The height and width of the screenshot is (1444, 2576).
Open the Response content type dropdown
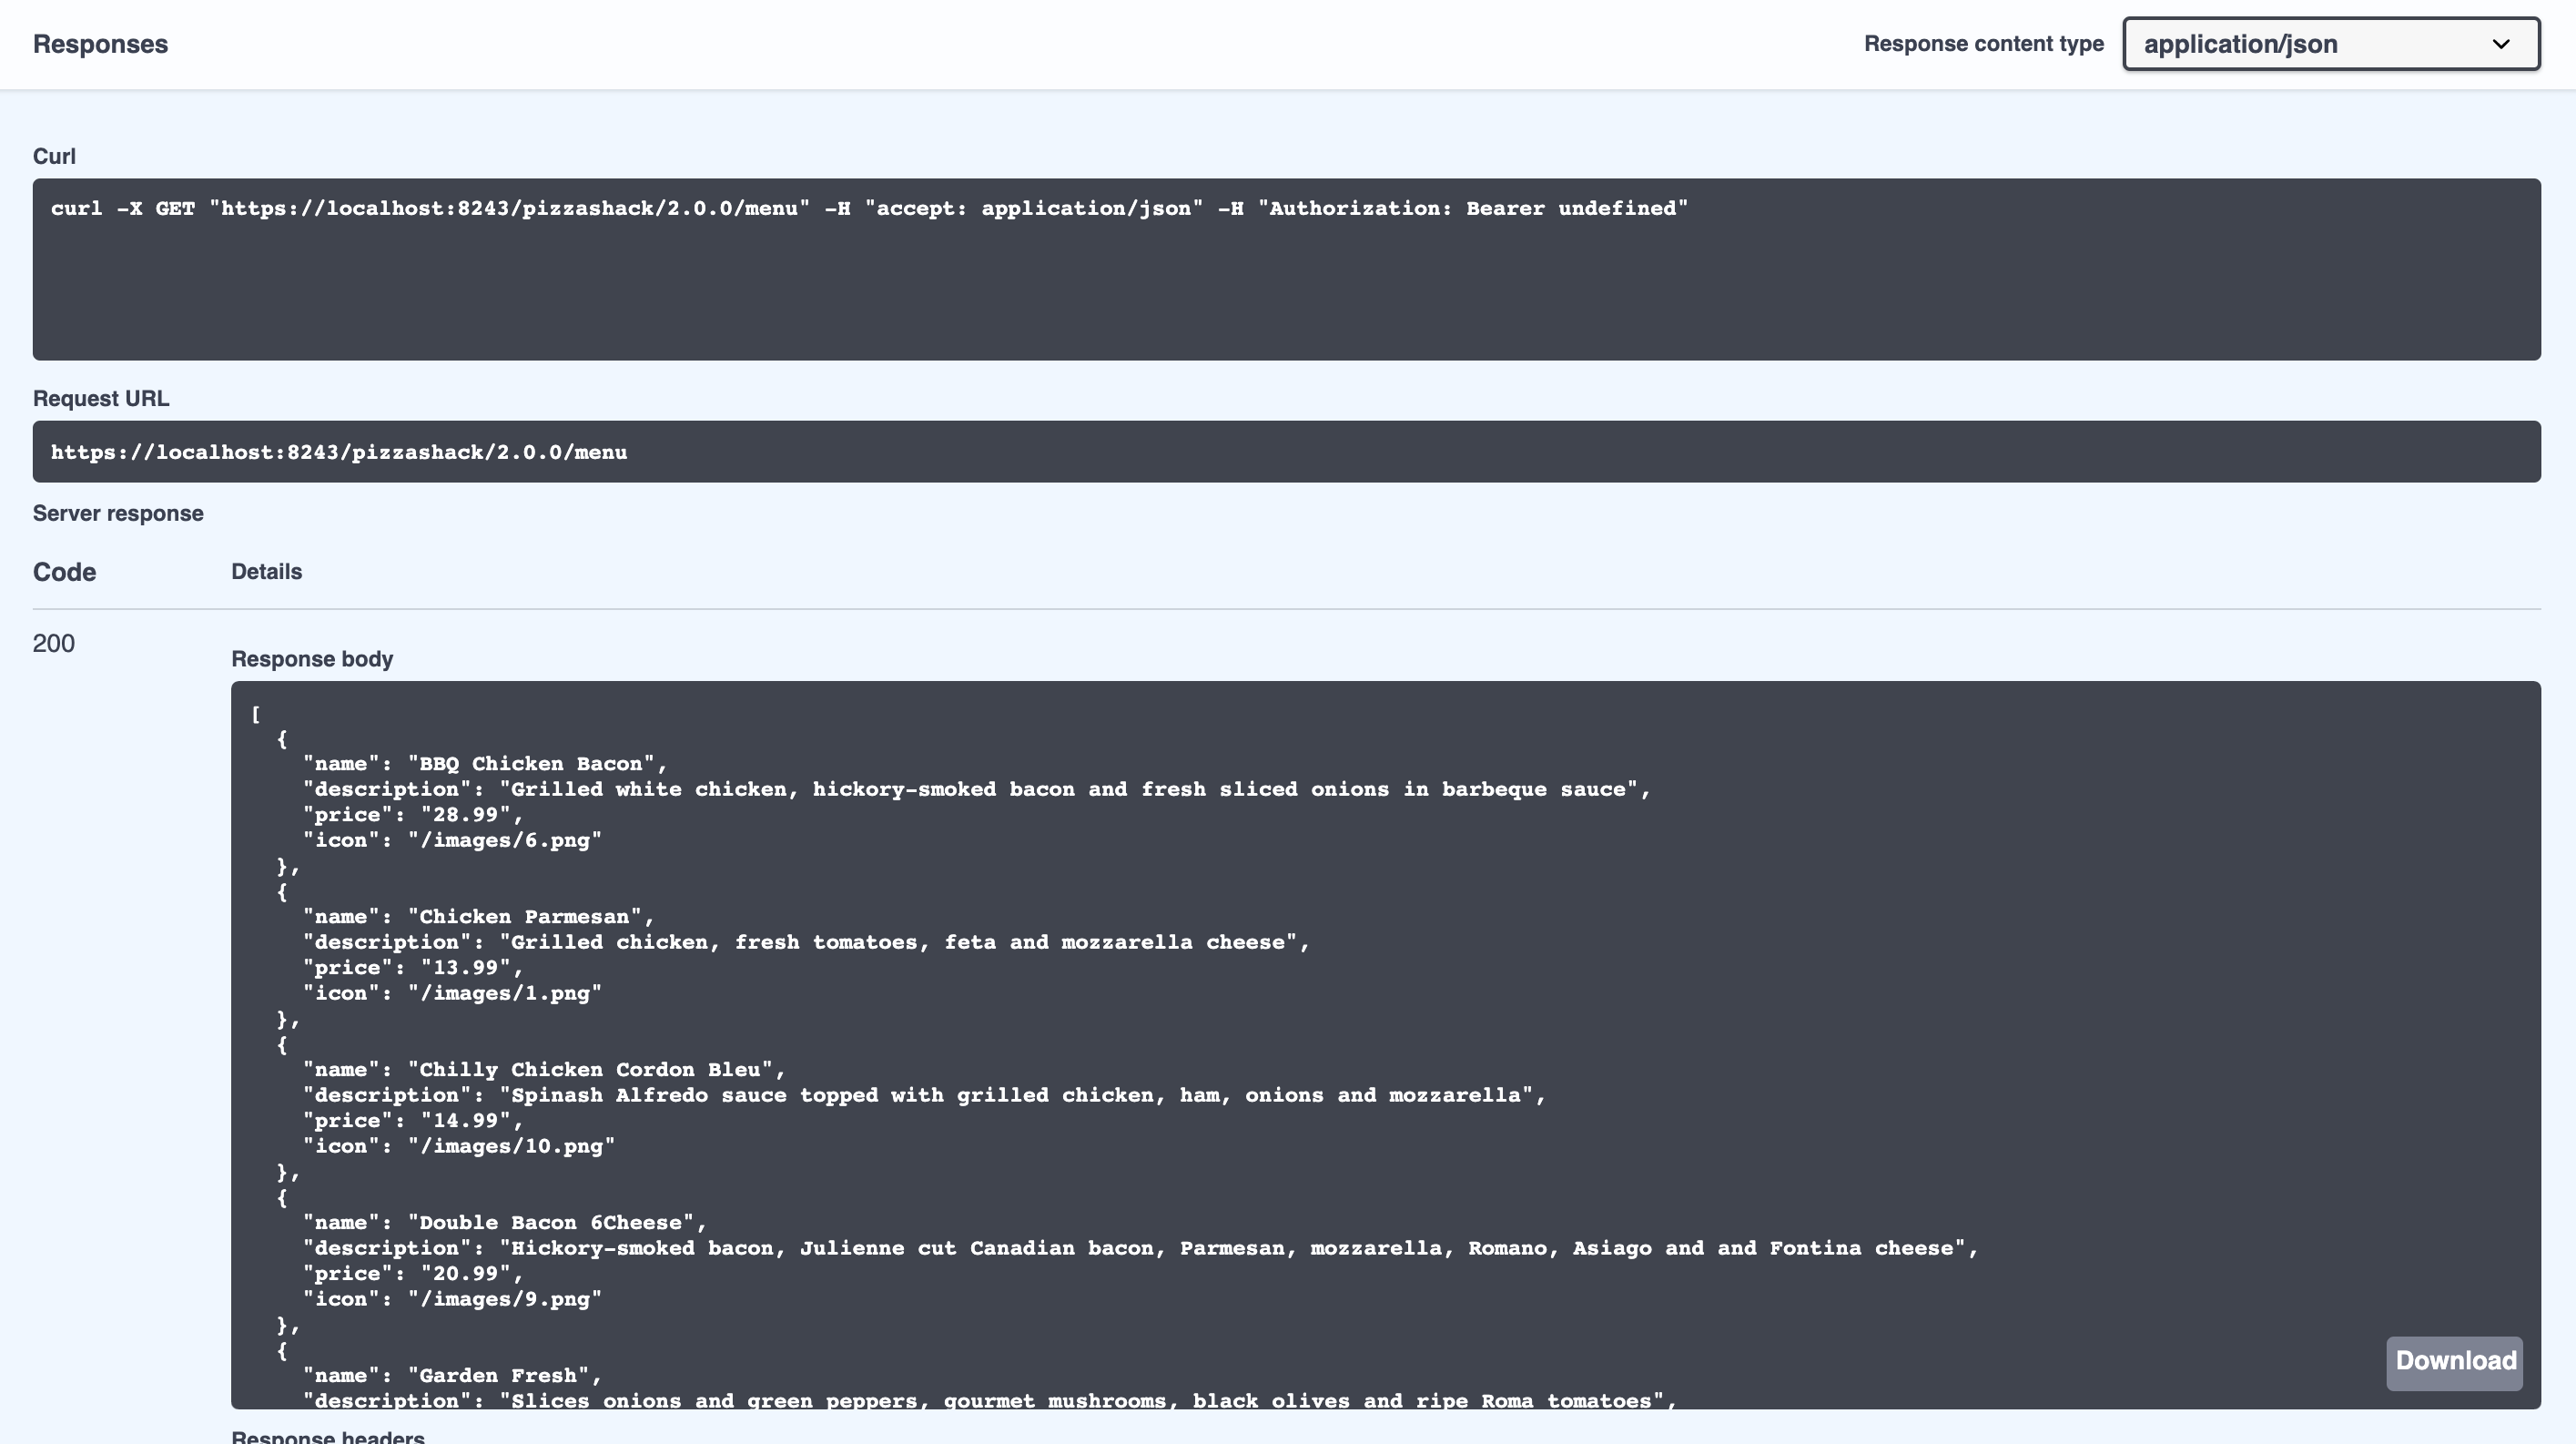[x=2330, y=44]
